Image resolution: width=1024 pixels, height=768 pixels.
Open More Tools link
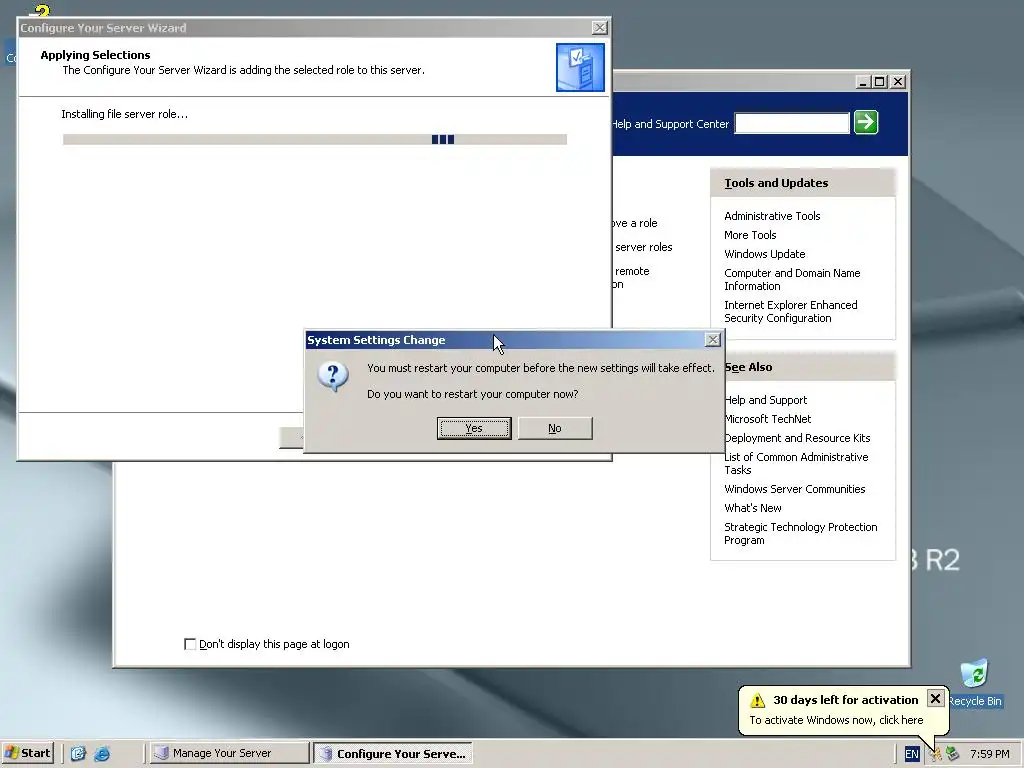tap(750, 235)
